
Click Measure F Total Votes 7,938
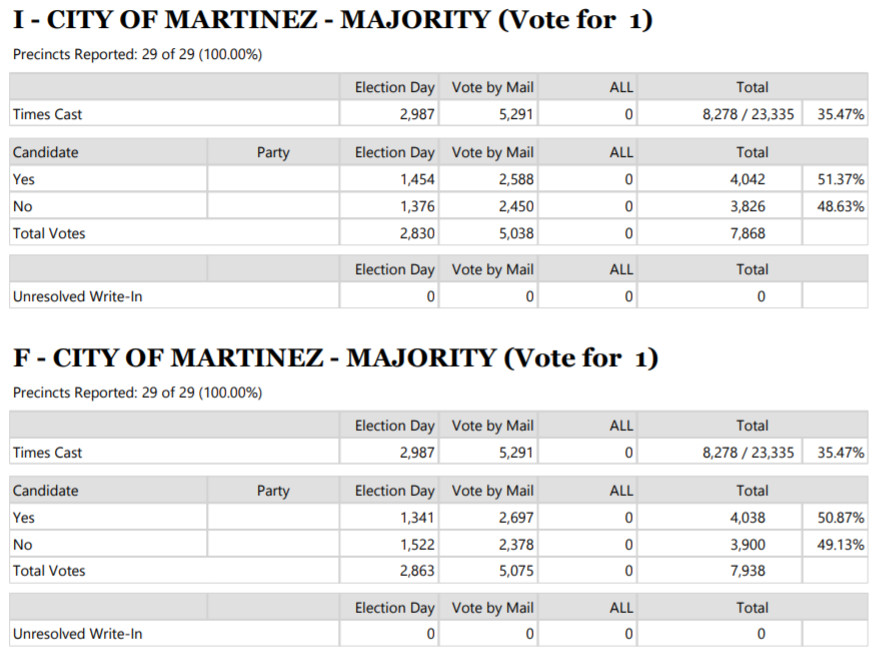click(x=747, y=571)
